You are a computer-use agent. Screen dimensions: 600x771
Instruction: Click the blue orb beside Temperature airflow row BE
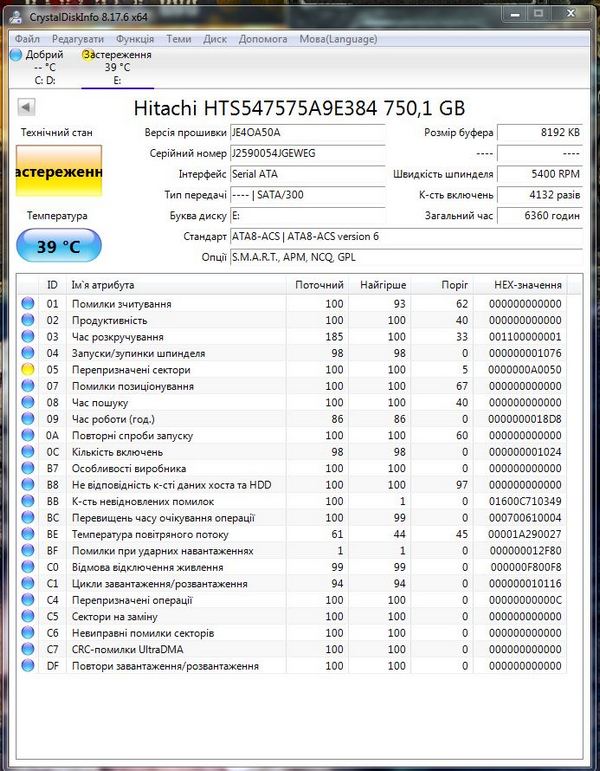click(x=28, y=535)
